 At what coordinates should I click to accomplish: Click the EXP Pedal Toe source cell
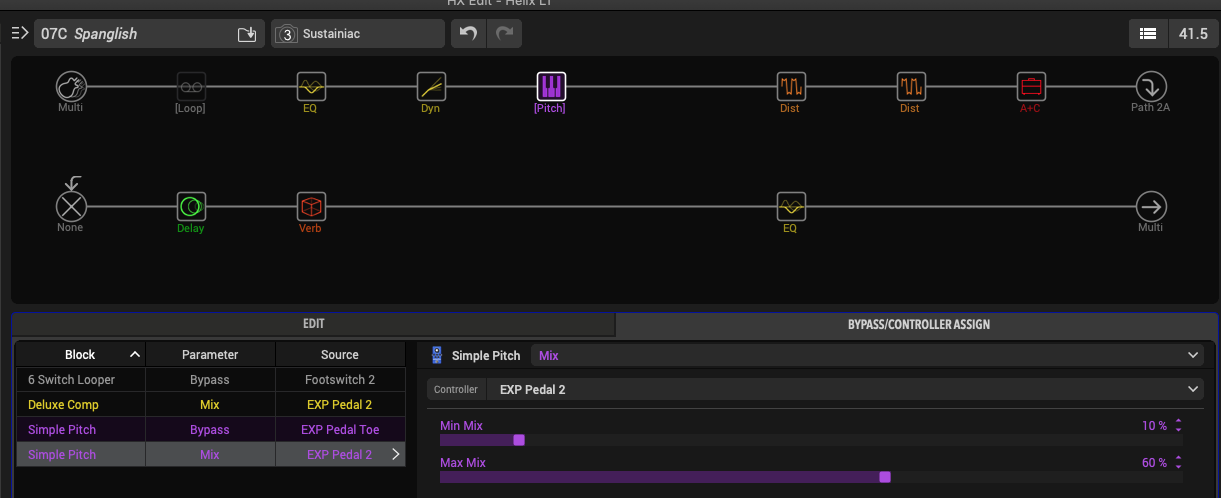click(340, 430)
